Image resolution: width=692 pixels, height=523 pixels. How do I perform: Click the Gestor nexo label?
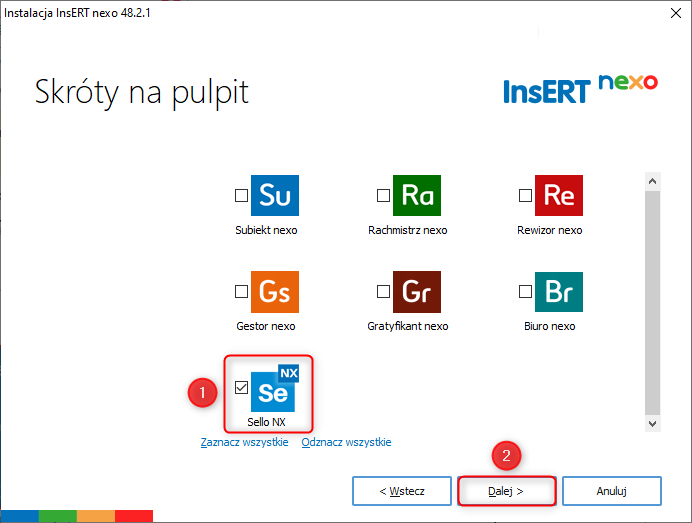click(266, 326)
